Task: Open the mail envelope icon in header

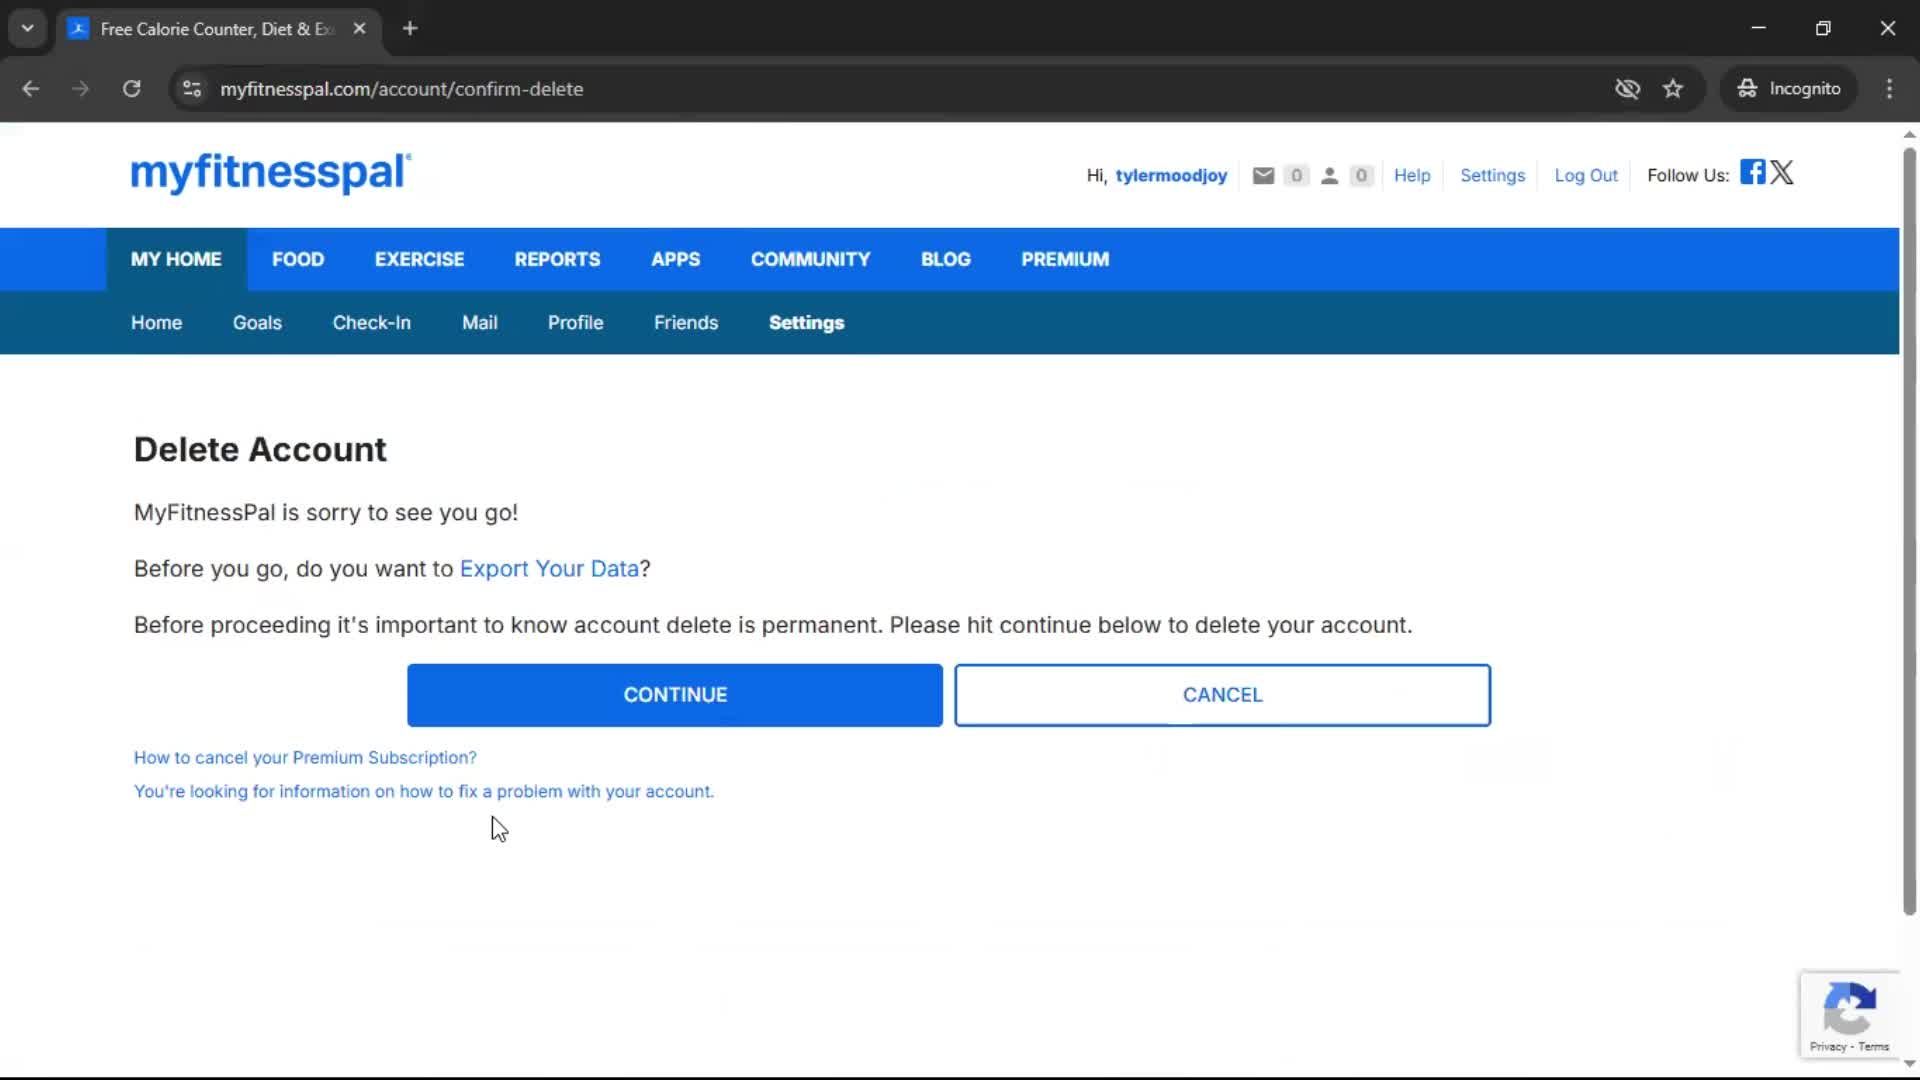Action: [x=1263, y=176]
